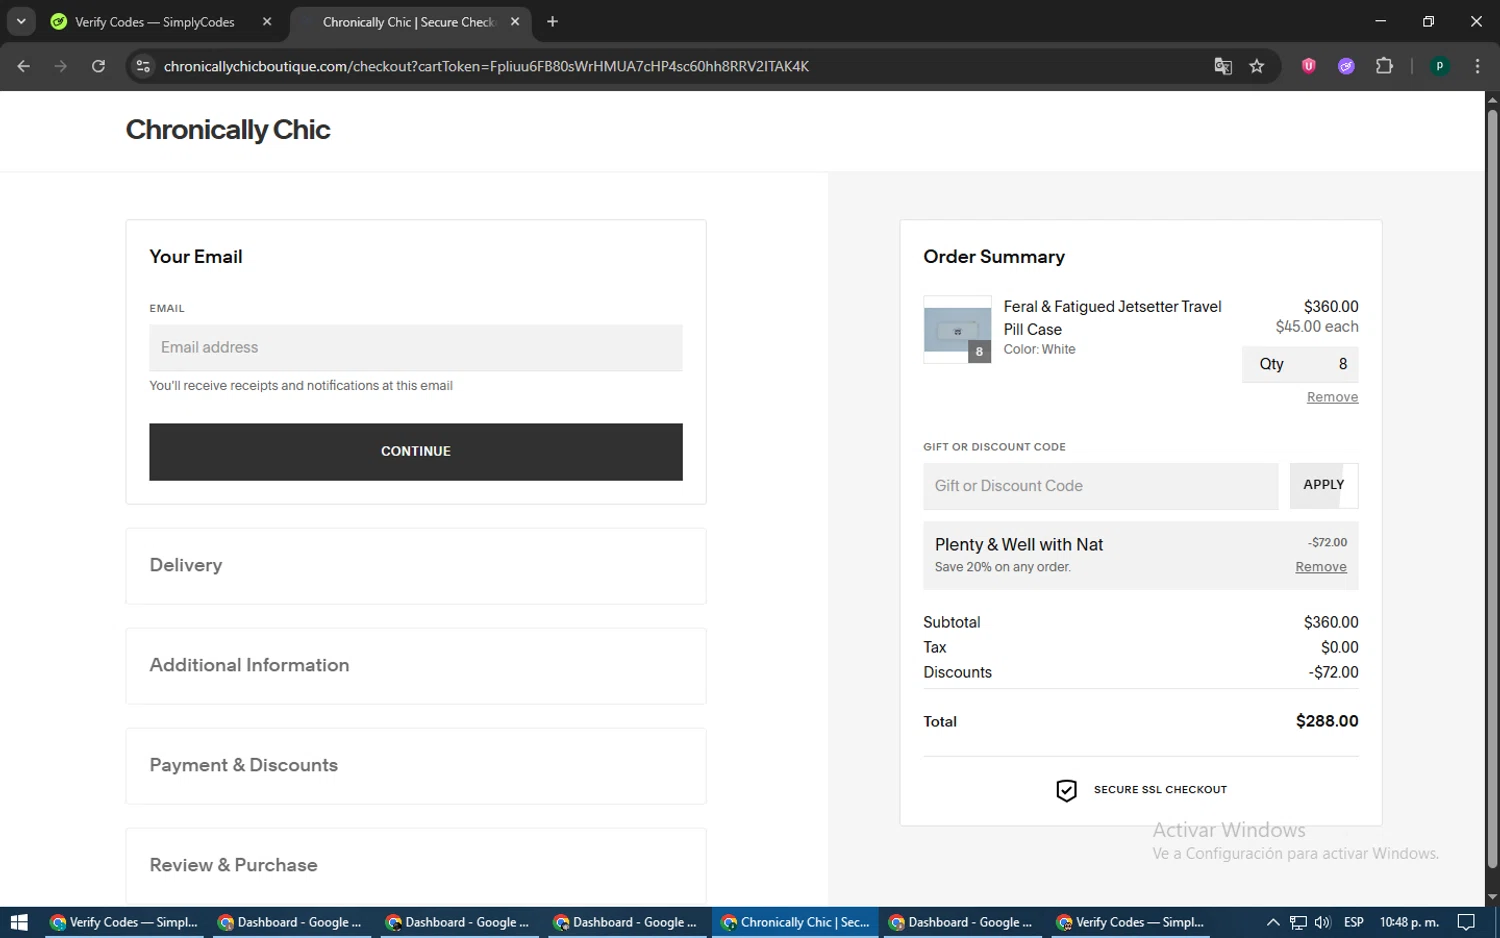
Task: Open the Chrome profile avatar
Action: point(1440,66)
